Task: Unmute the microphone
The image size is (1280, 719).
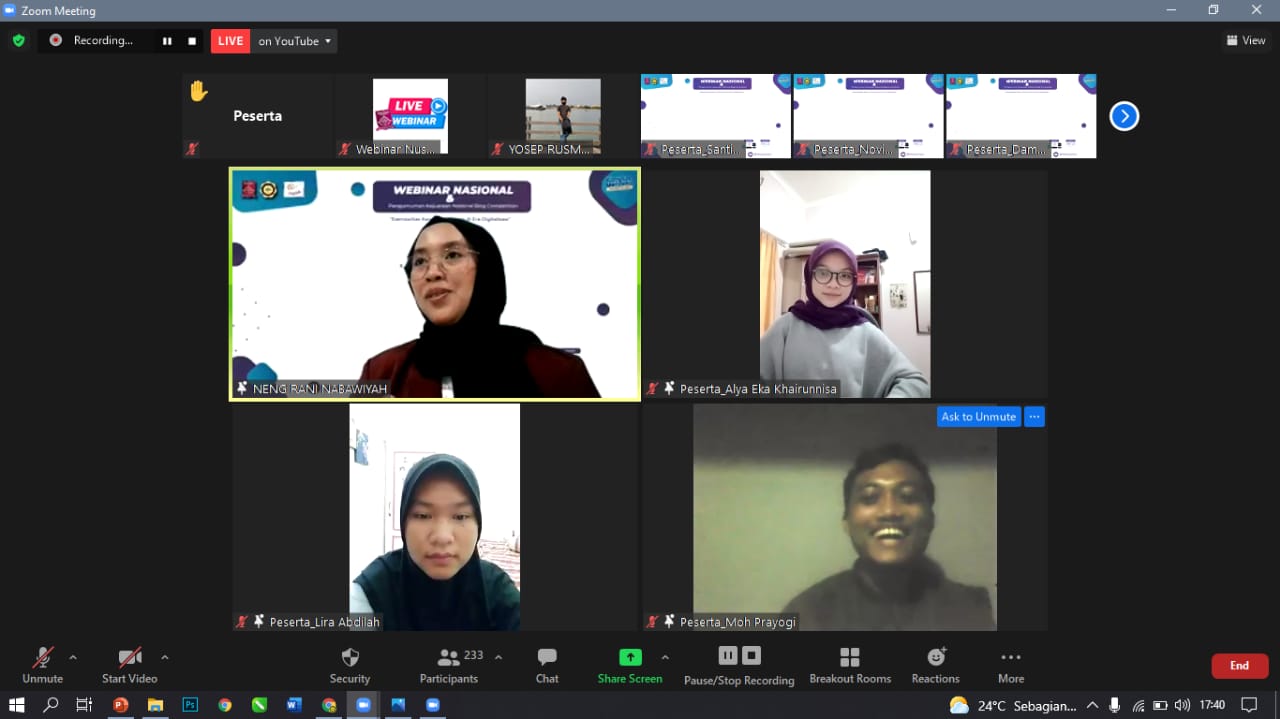Action: tap(43, 665)
